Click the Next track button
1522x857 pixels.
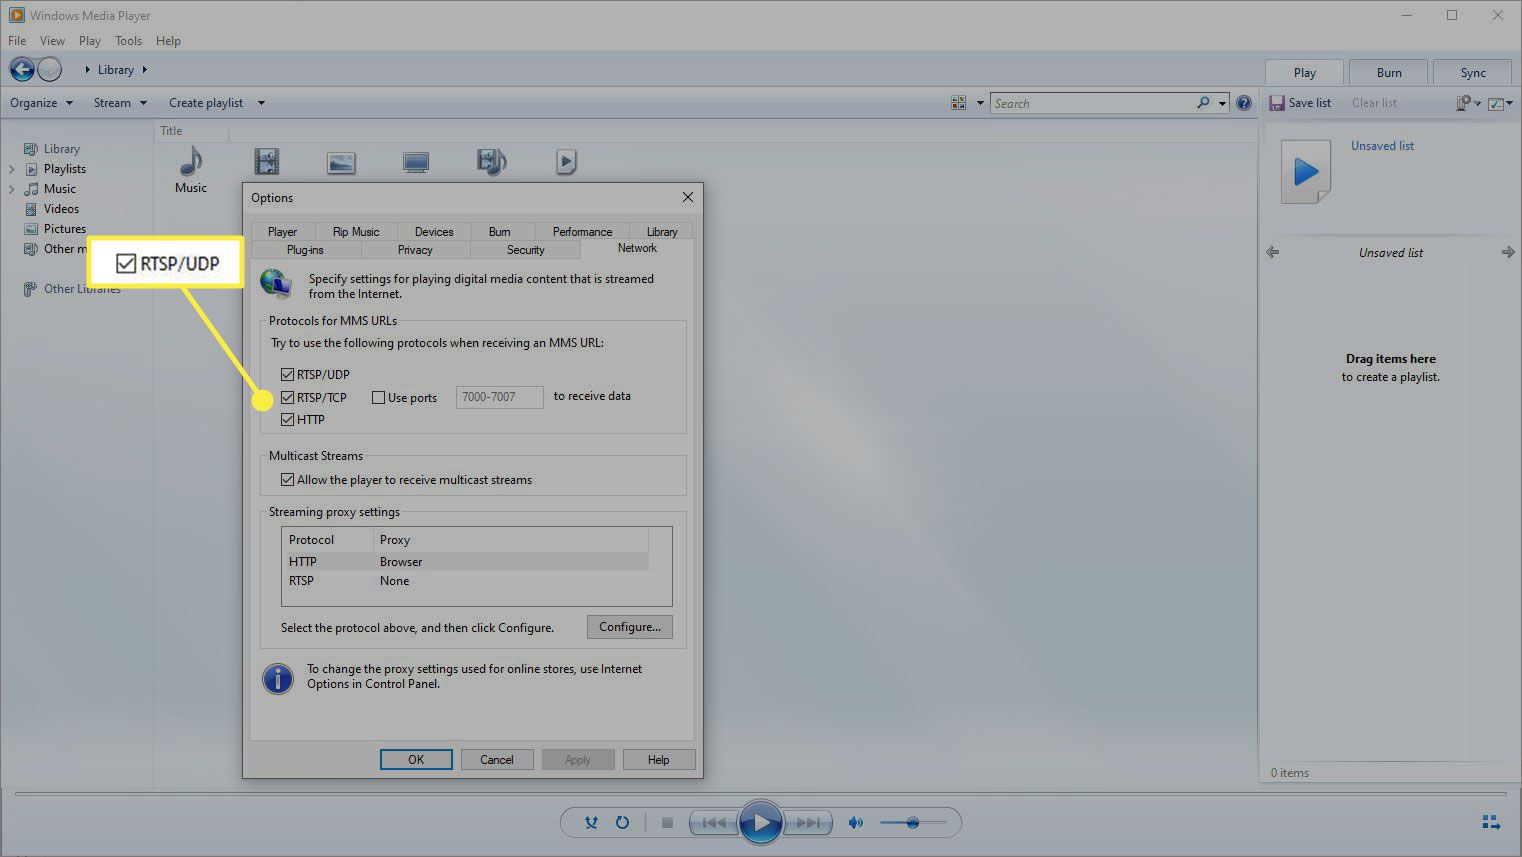pos(808,823)
